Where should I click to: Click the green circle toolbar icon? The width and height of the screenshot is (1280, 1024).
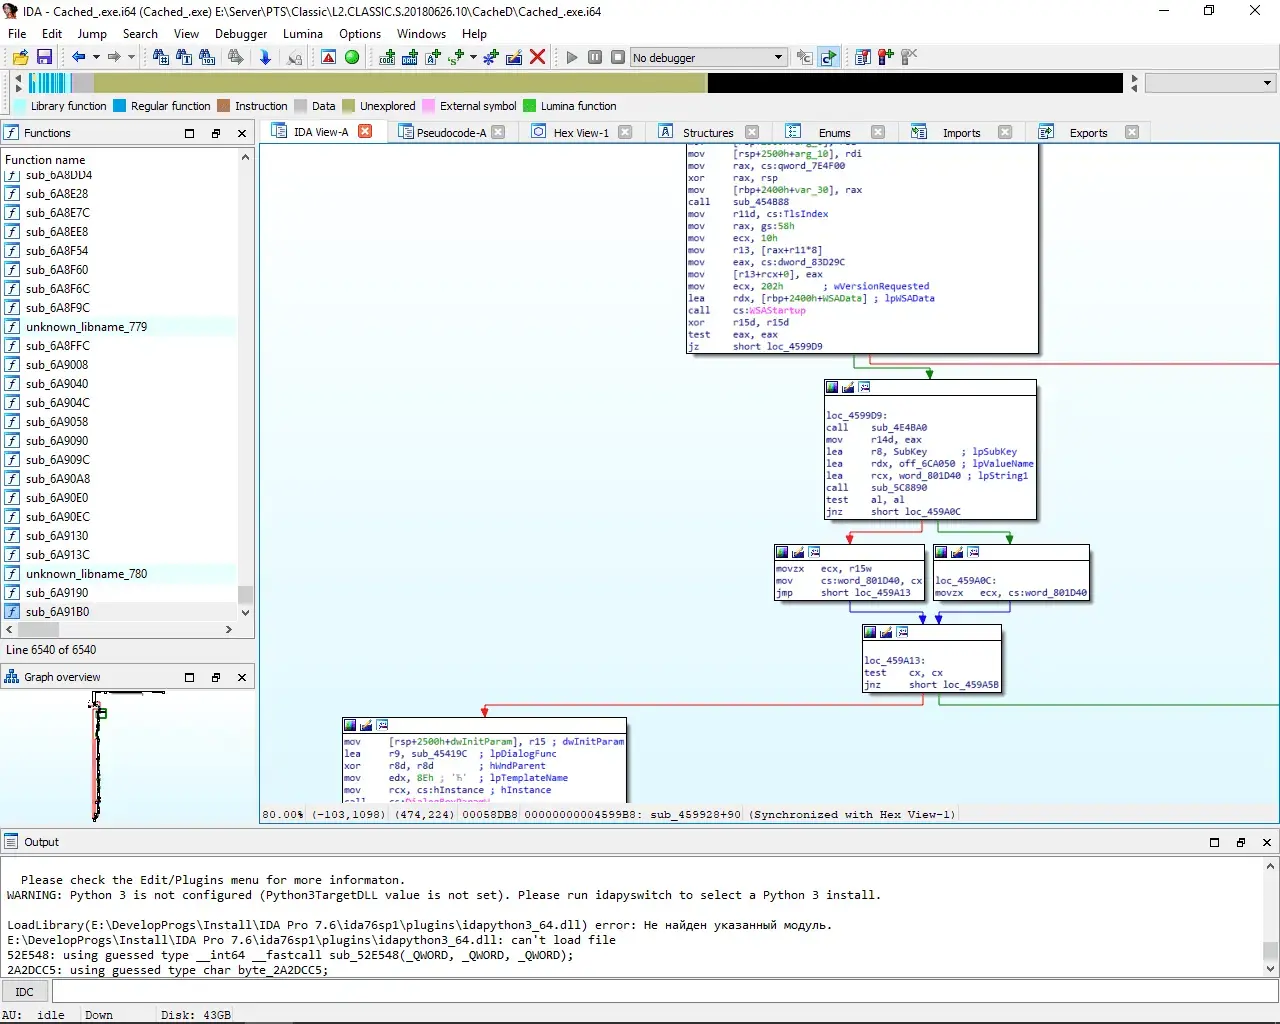352,58
